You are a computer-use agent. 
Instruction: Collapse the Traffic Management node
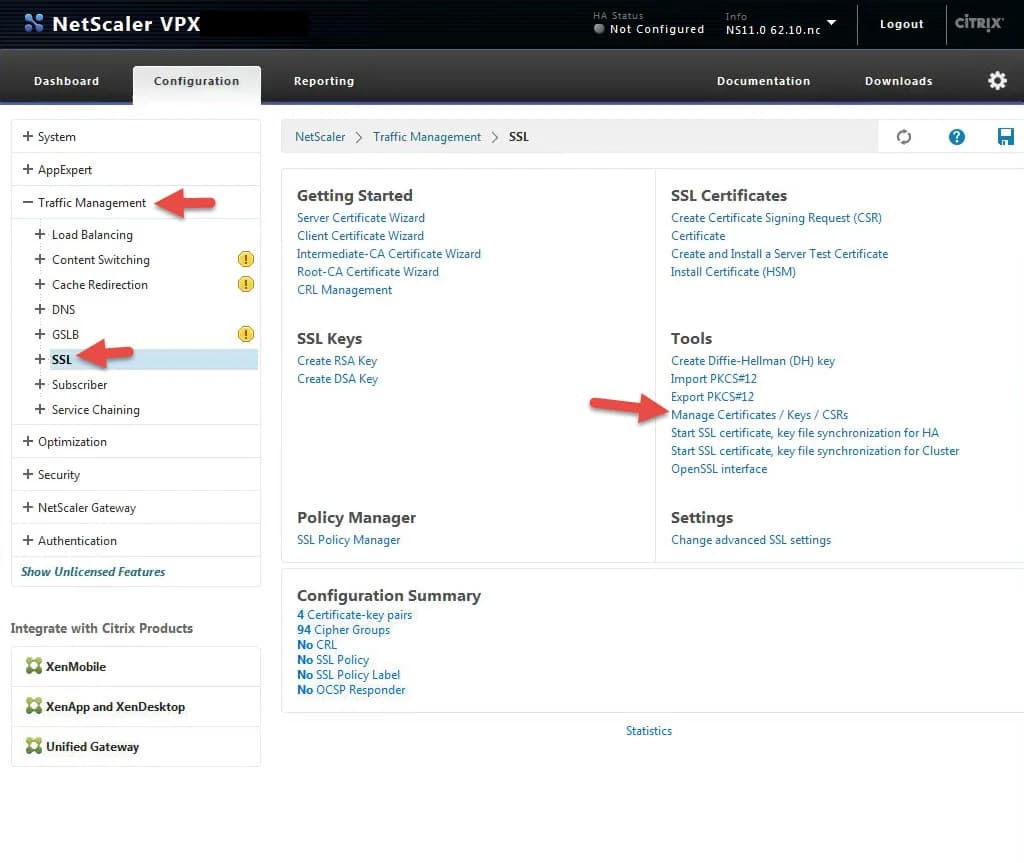pos(27,203)
